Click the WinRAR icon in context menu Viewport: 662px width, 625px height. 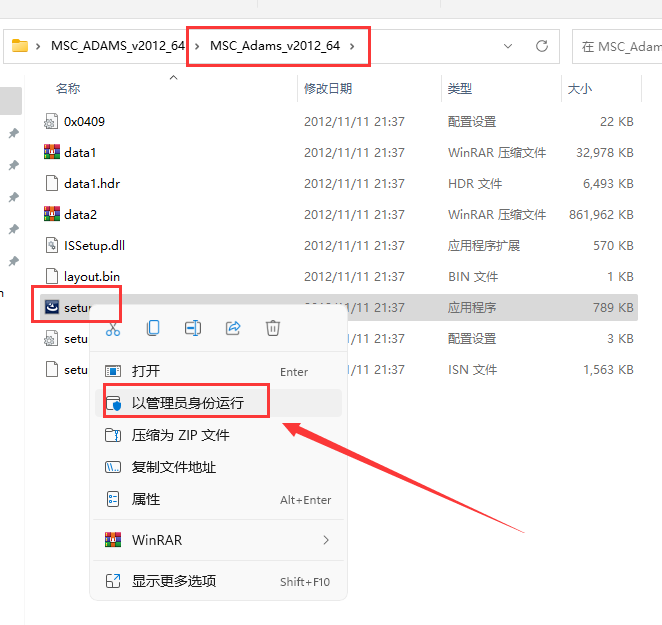[113, 540]
